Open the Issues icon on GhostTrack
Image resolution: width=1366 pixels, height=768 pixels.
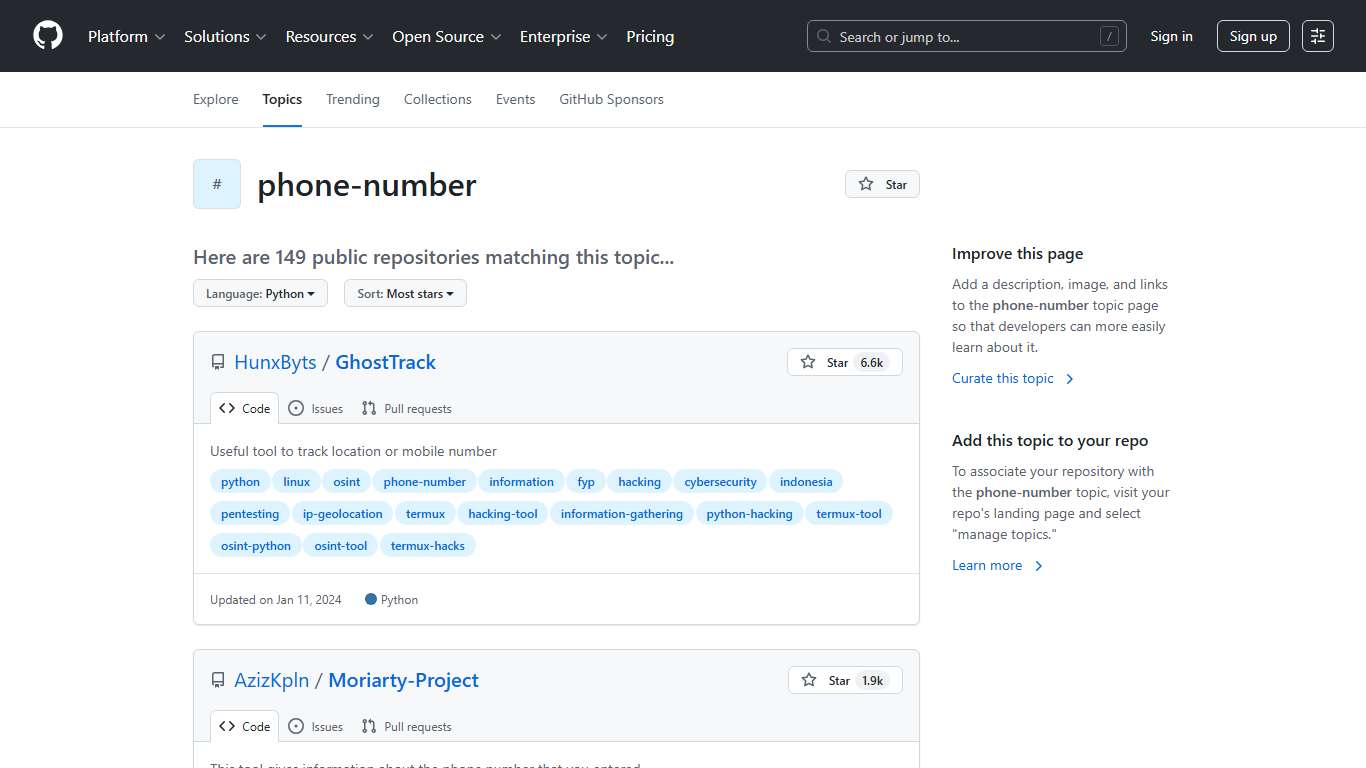click(x=296, y=408)
